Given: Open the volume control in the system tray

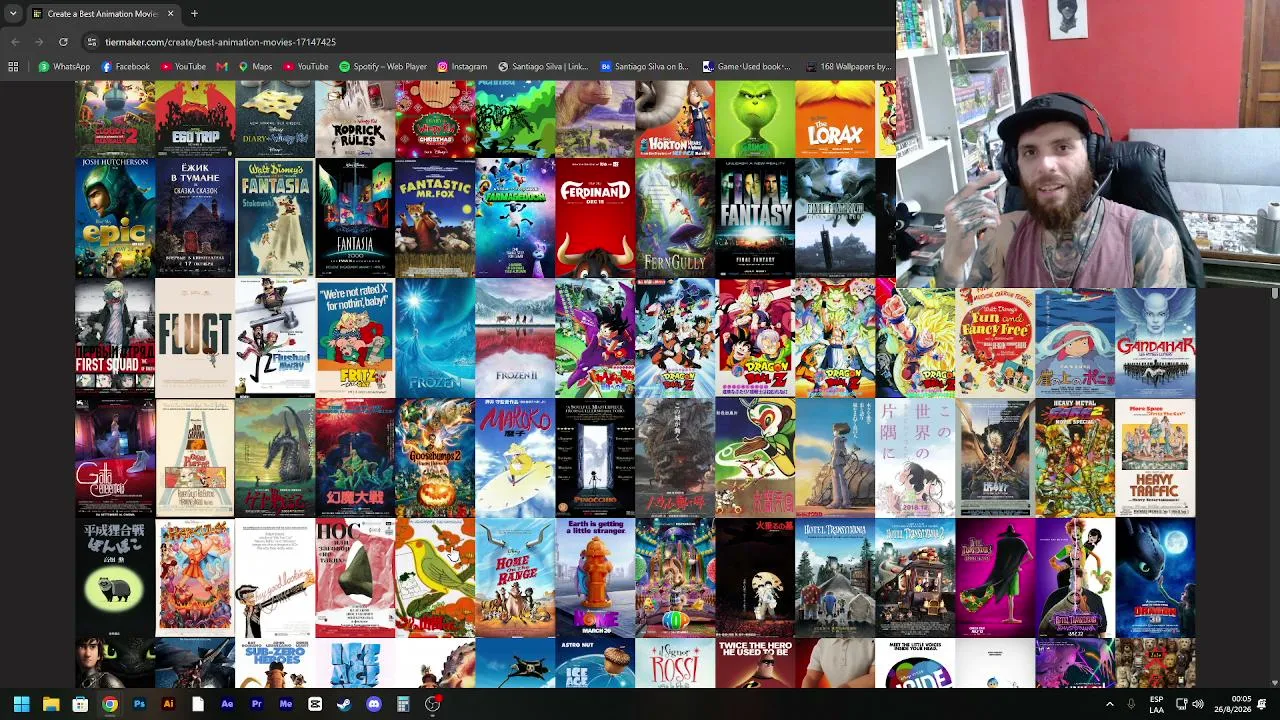Looking at the screenshot, I should 1198,704.
